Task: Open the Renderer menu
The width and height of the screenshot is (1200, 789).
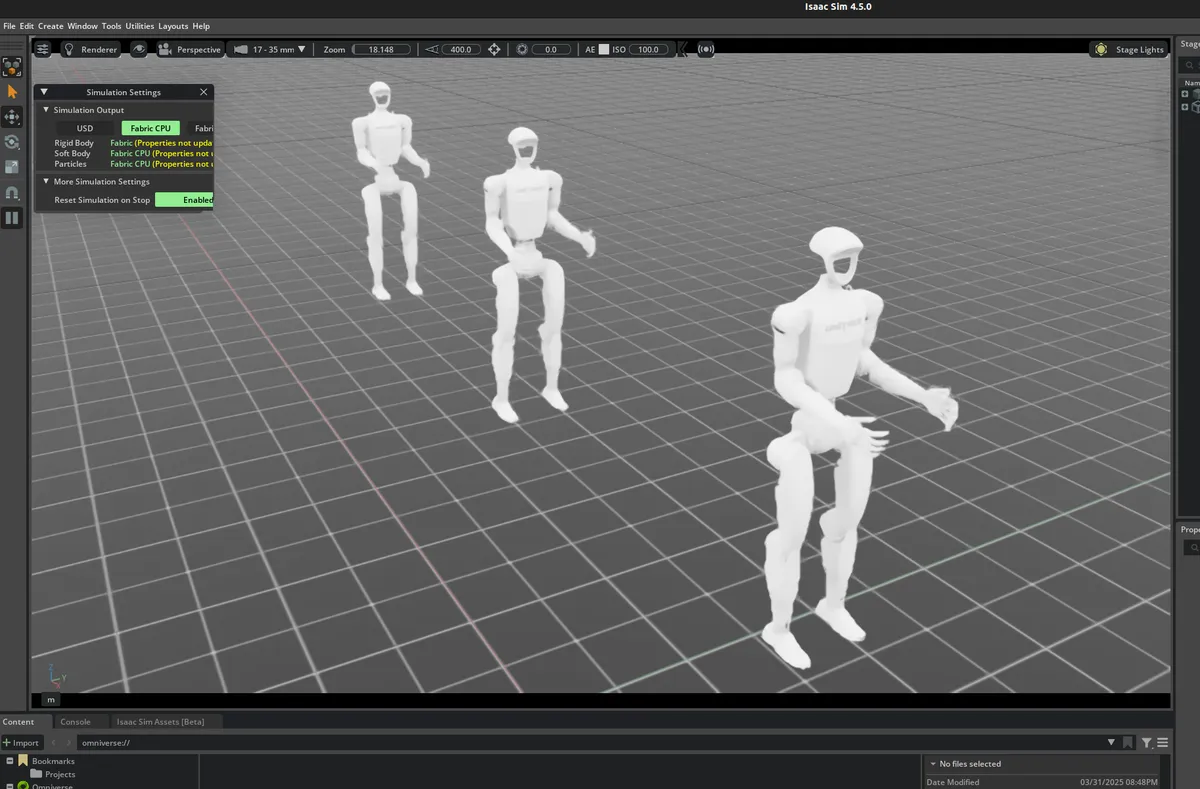Action: click(x=89, y=49)
